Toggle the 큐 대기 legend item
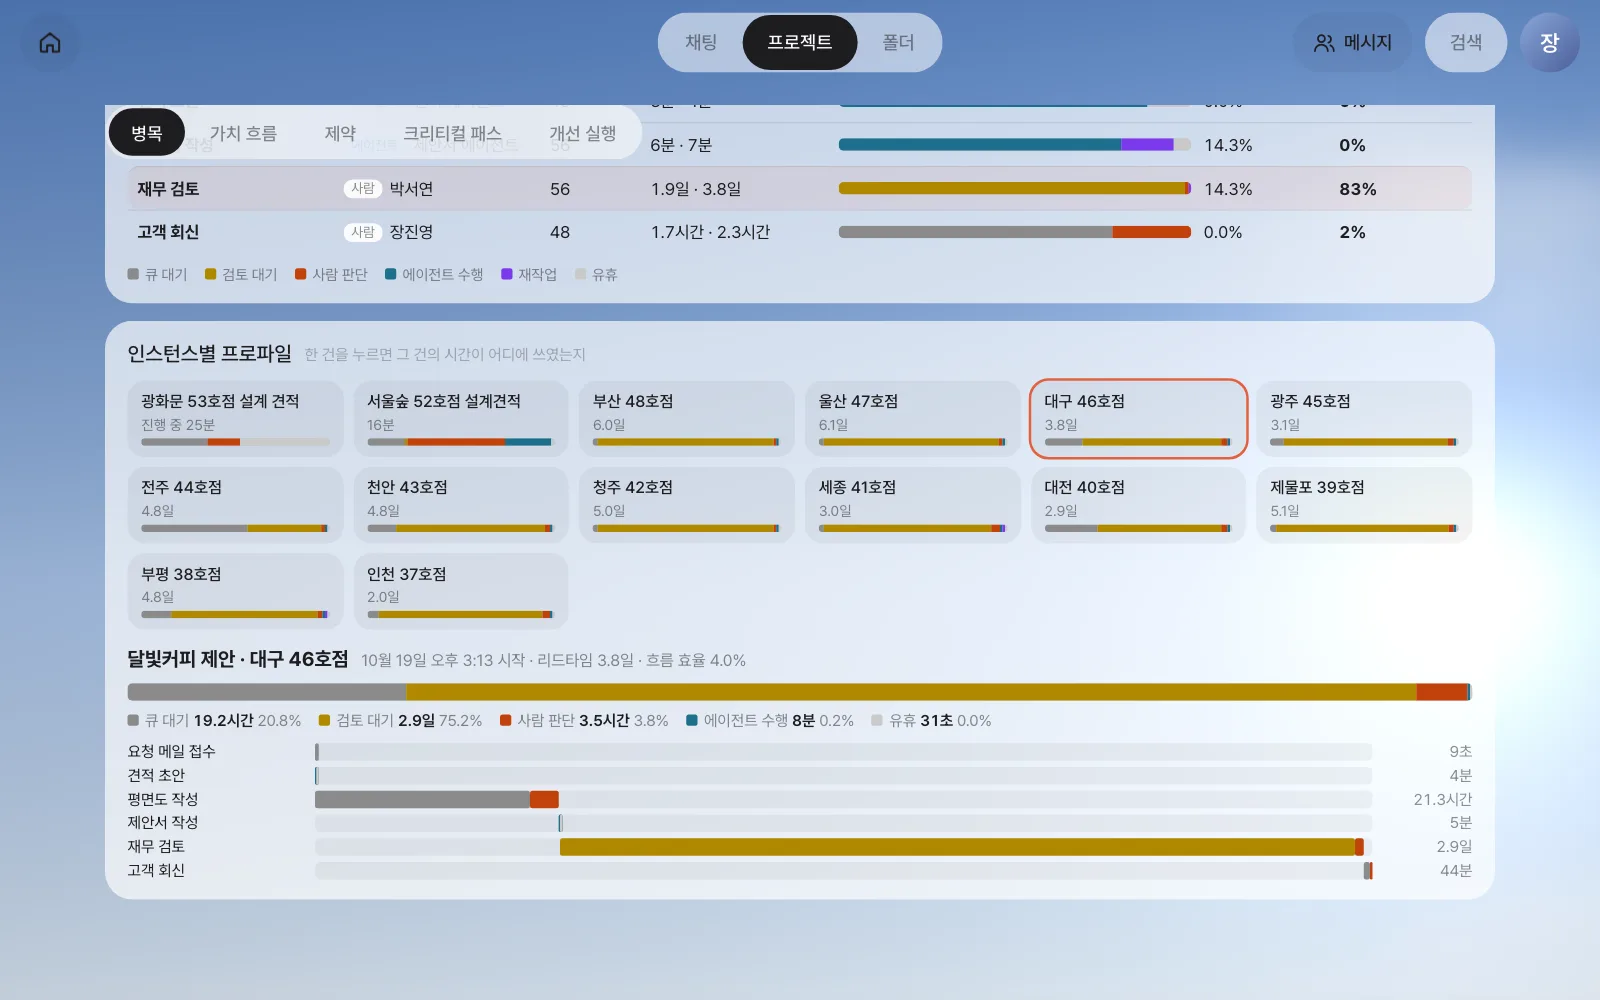 [x=157, y=274]
